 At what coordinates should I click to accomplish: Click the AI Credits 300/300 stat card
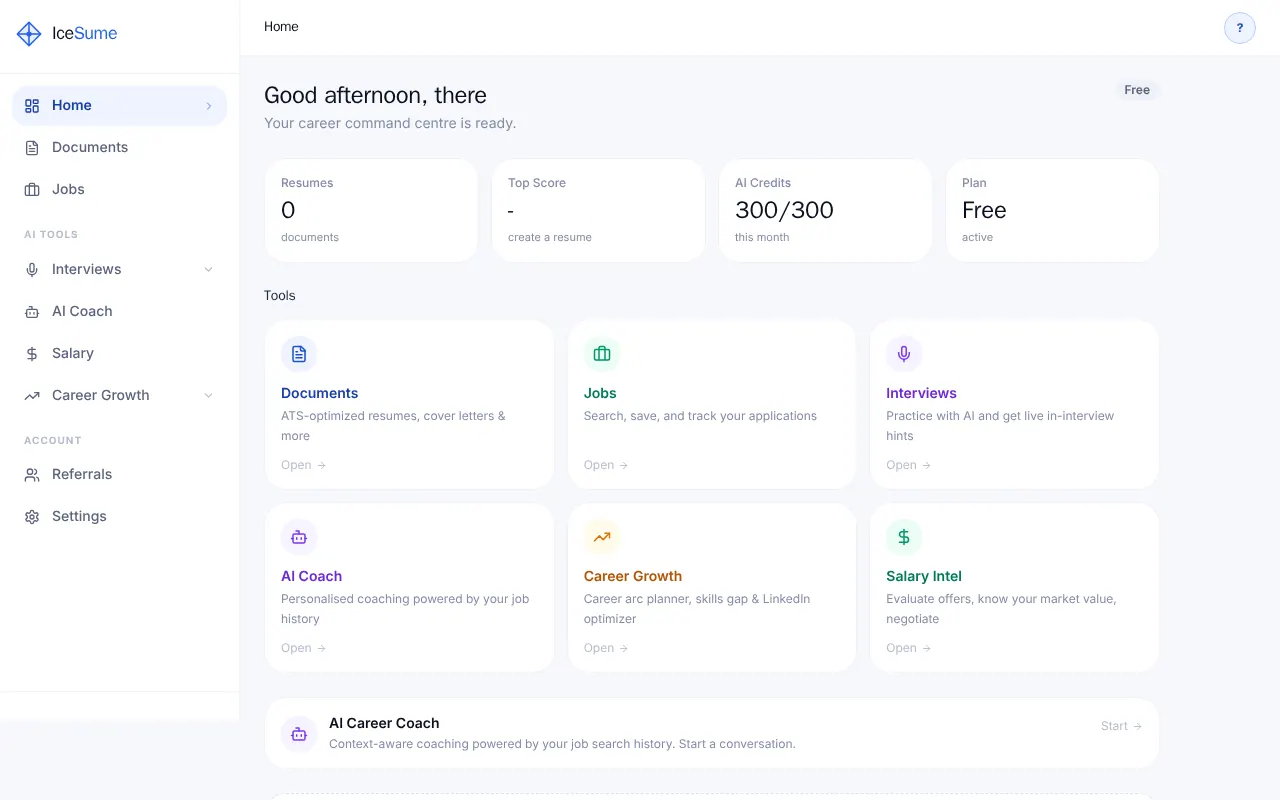pyautogui.click(x=825, y=210)
